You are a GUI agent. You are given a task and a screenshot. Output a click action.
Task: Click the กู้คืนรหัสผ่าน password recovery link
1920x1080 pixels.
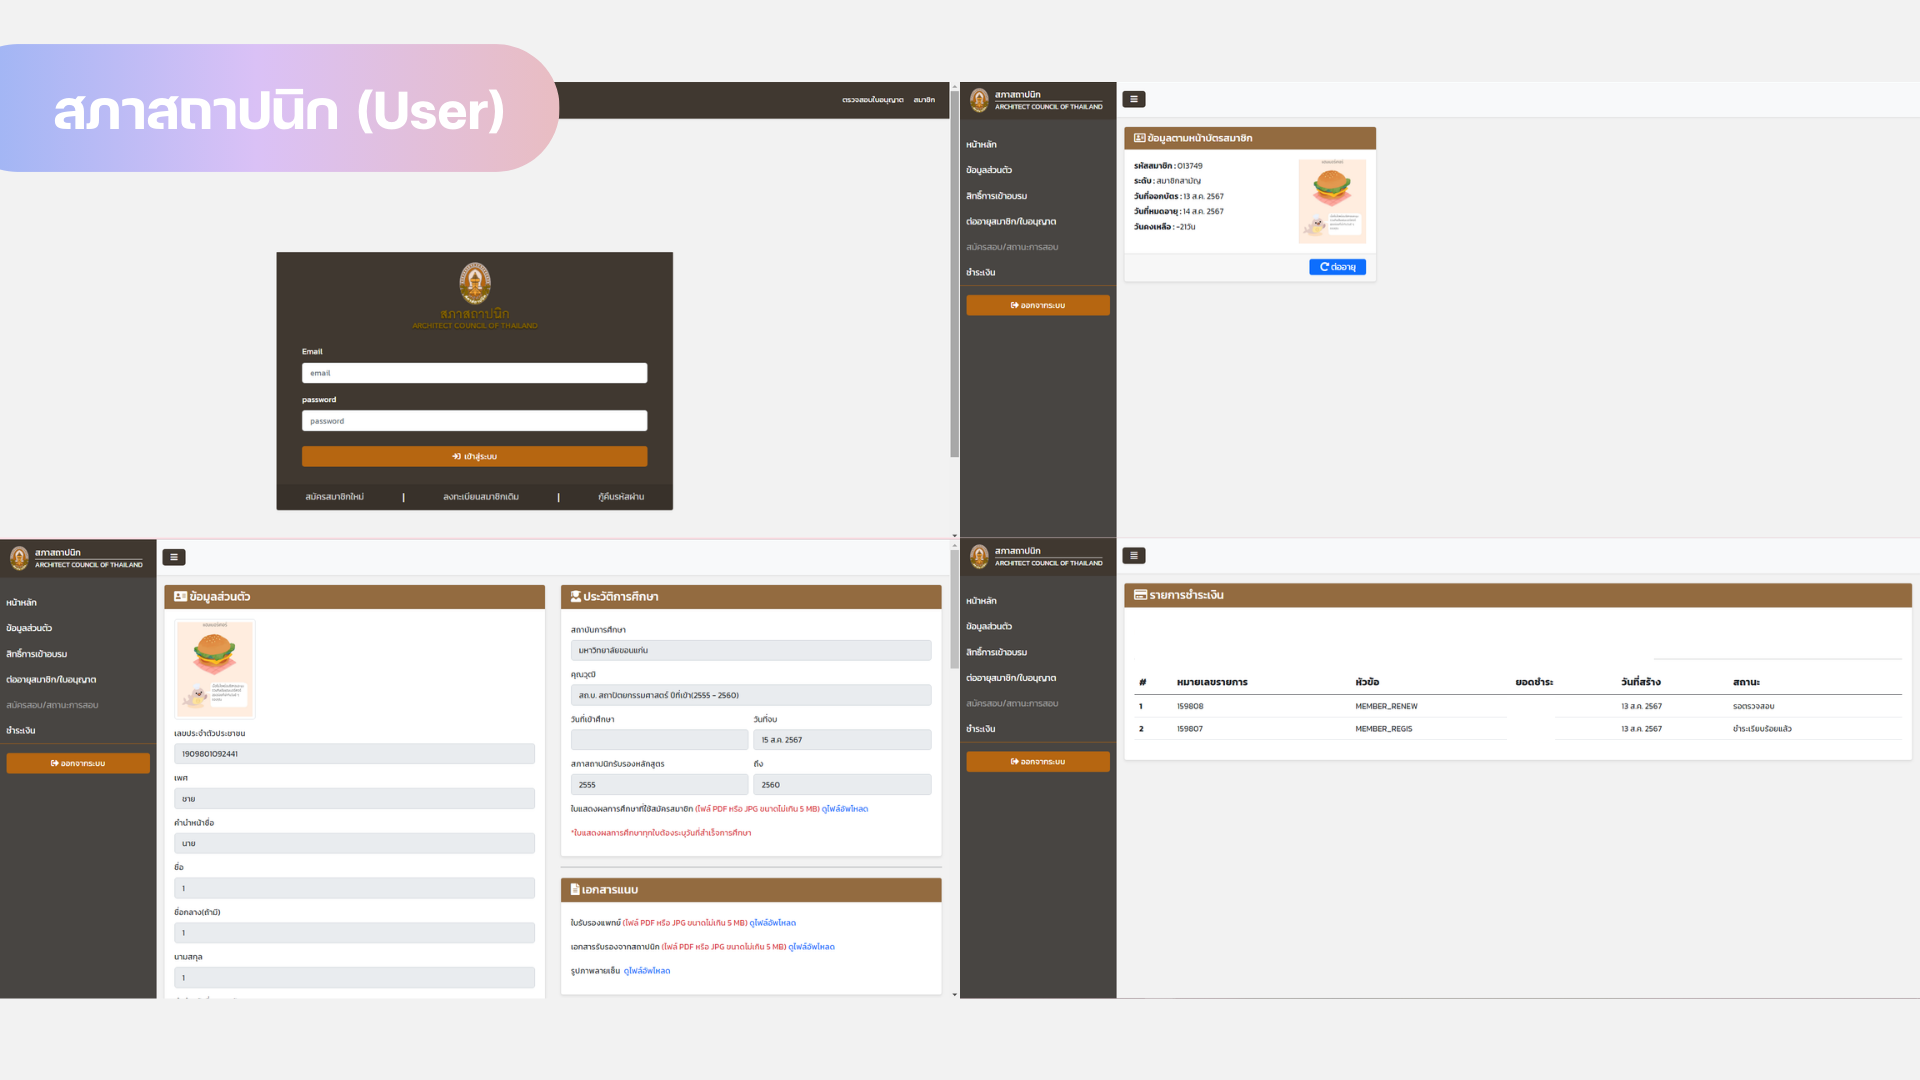(621, 497)
